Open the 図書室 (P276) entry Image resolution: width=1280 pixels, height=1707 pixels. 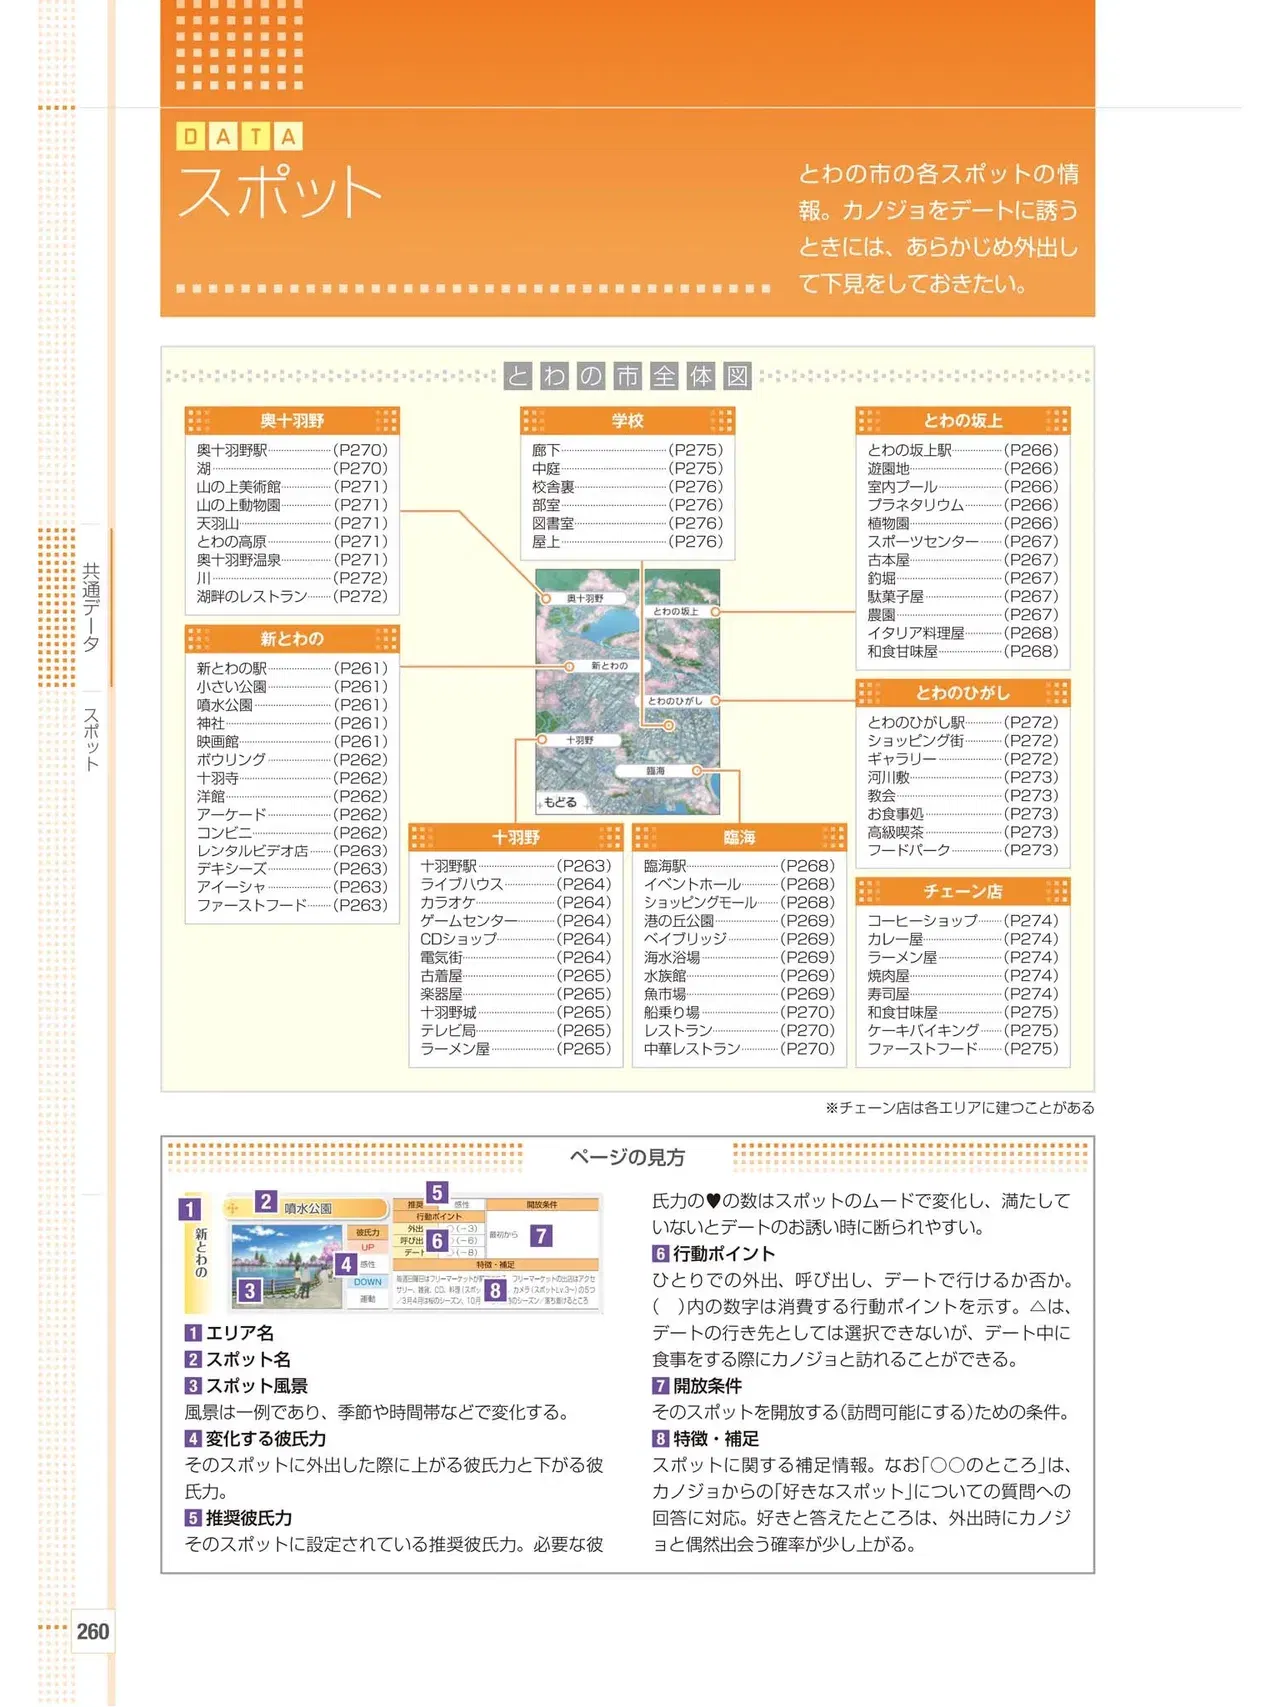click(x=627, y=523)
